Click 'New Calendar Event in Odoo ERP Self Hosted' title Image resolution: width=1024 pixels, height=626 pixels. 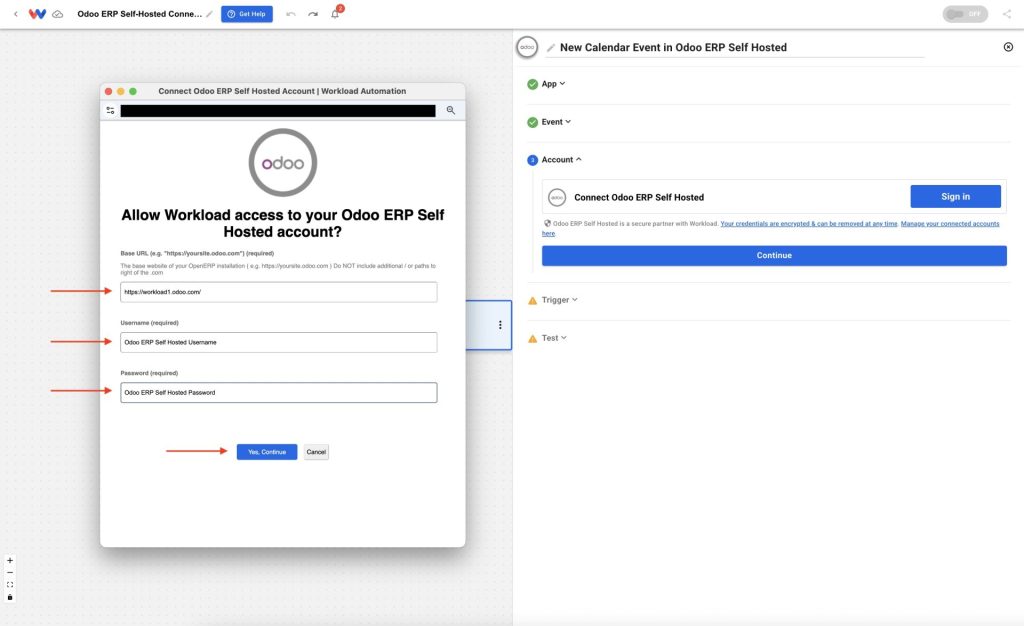tap(673, 47)
